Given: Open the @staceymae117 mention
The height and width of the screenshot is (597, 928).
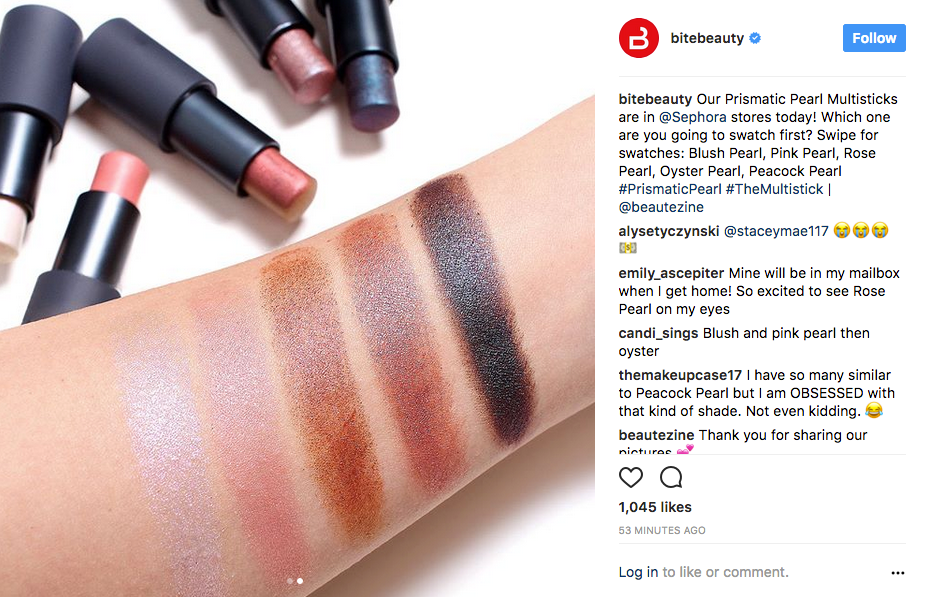Looking at the screenshot, I should 776,231.
